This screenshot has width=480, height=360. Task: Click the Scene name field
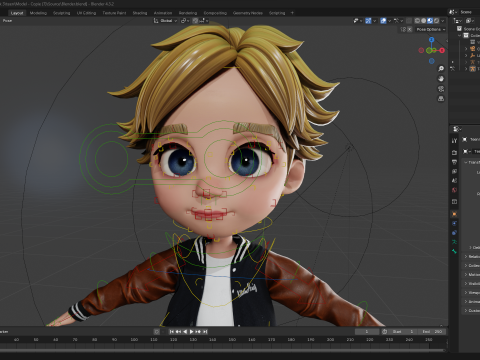coord(469,12)
